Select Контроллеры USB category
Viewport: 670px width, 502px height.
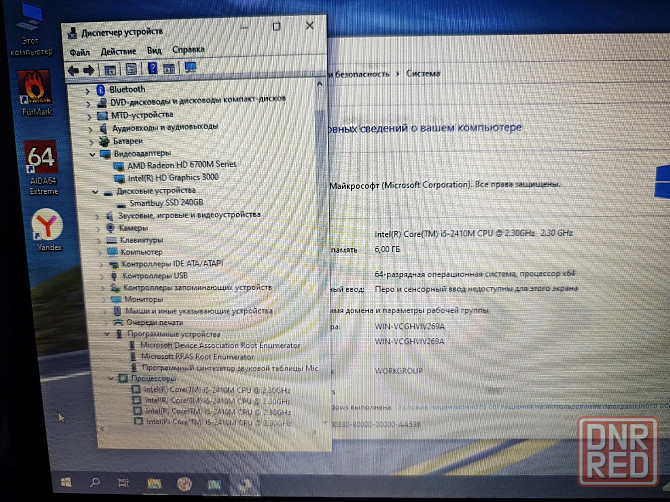pos(155,276)
